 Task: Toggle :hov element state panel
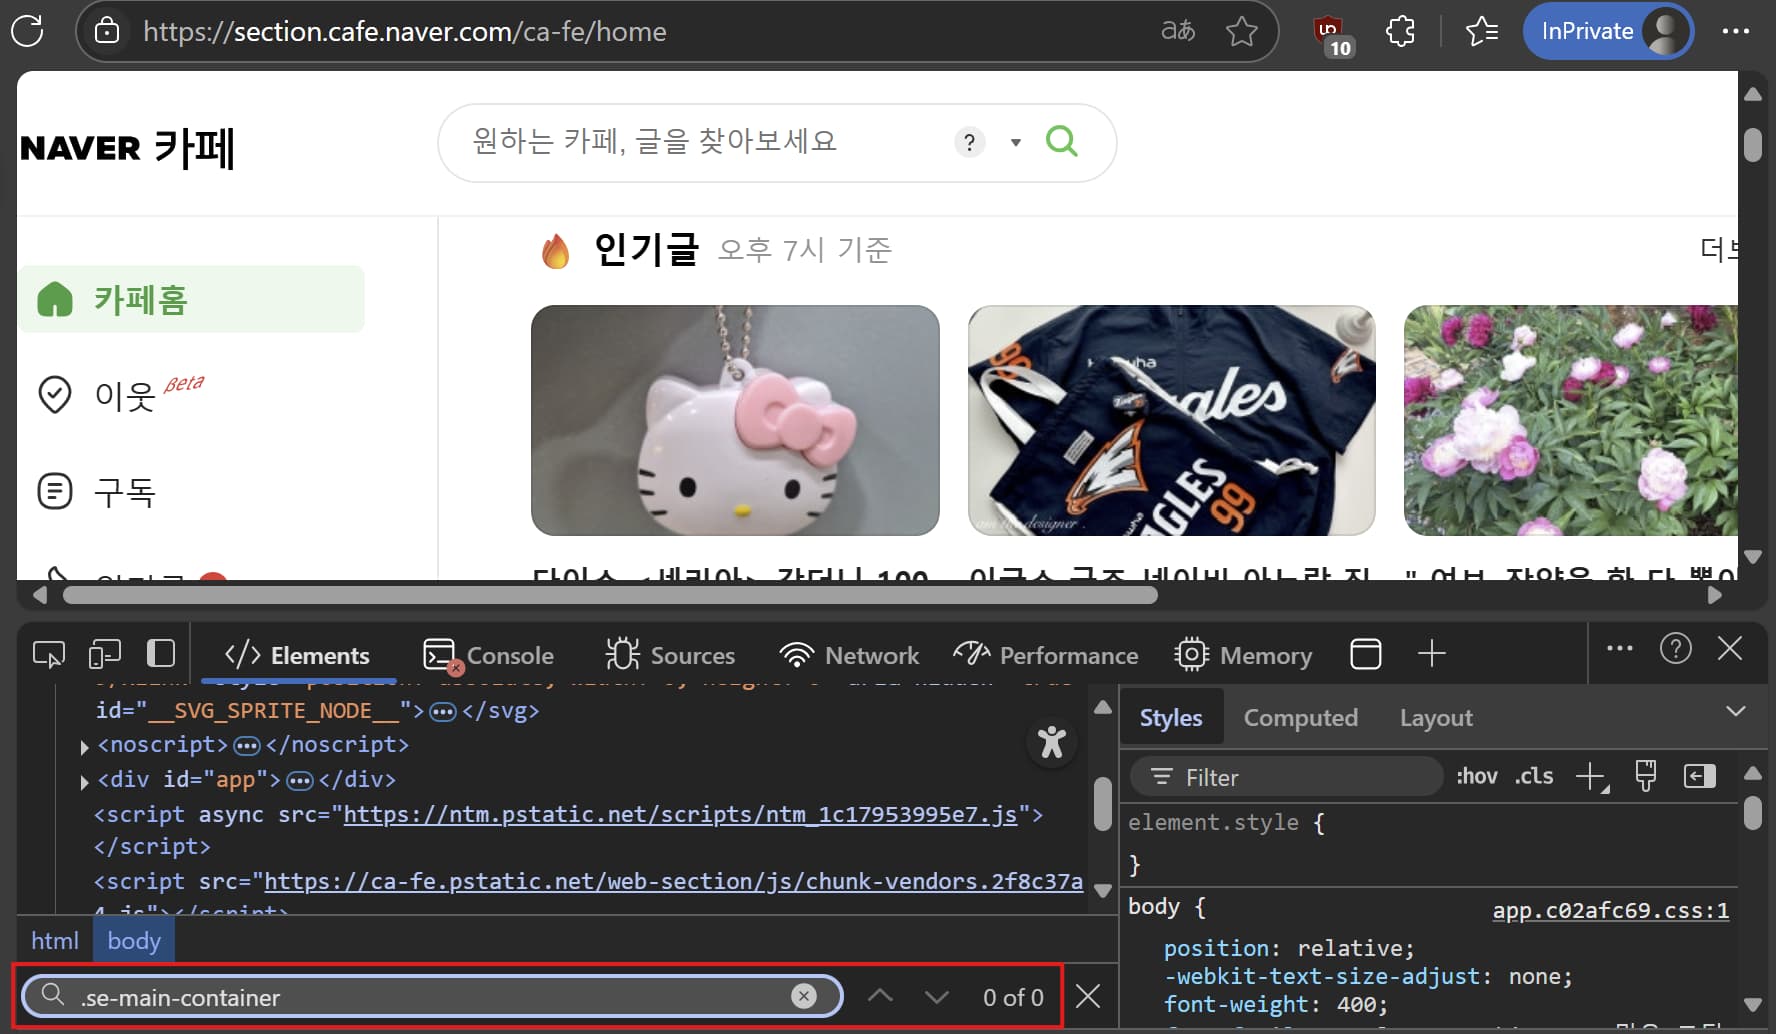click(x=1476, y=776)
